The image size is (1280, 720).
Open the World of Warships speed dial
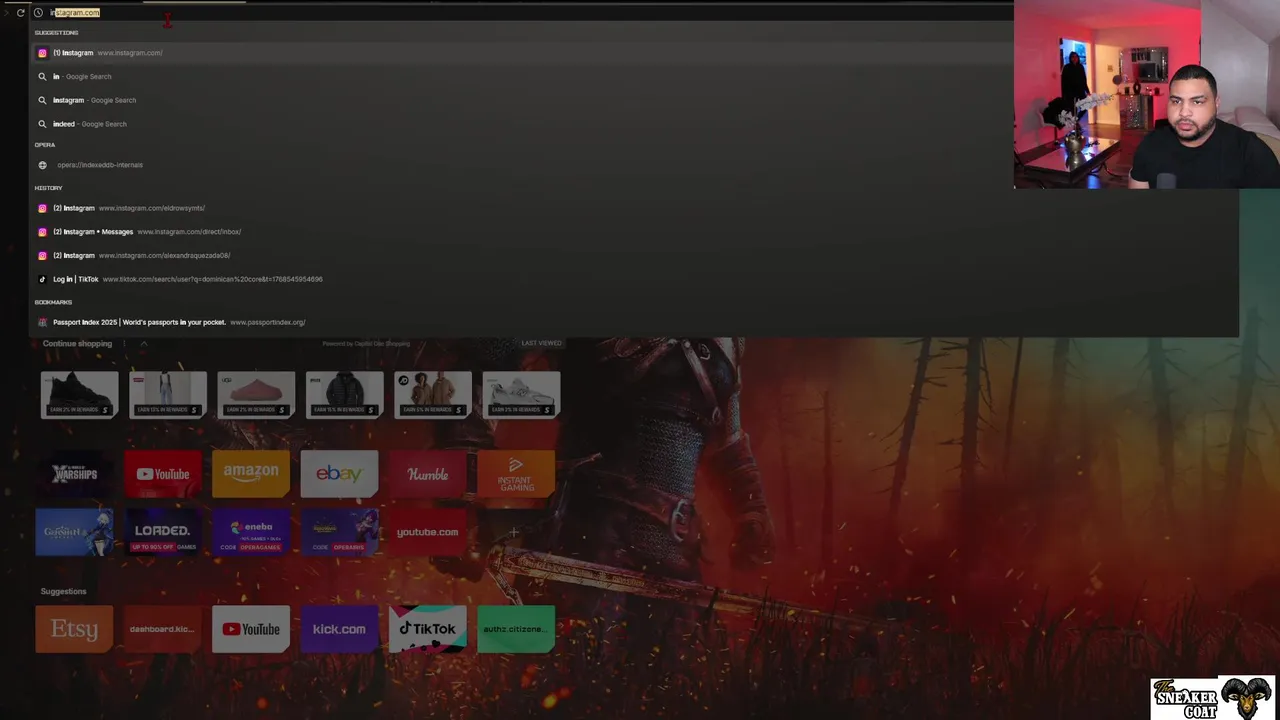[74, 474]
